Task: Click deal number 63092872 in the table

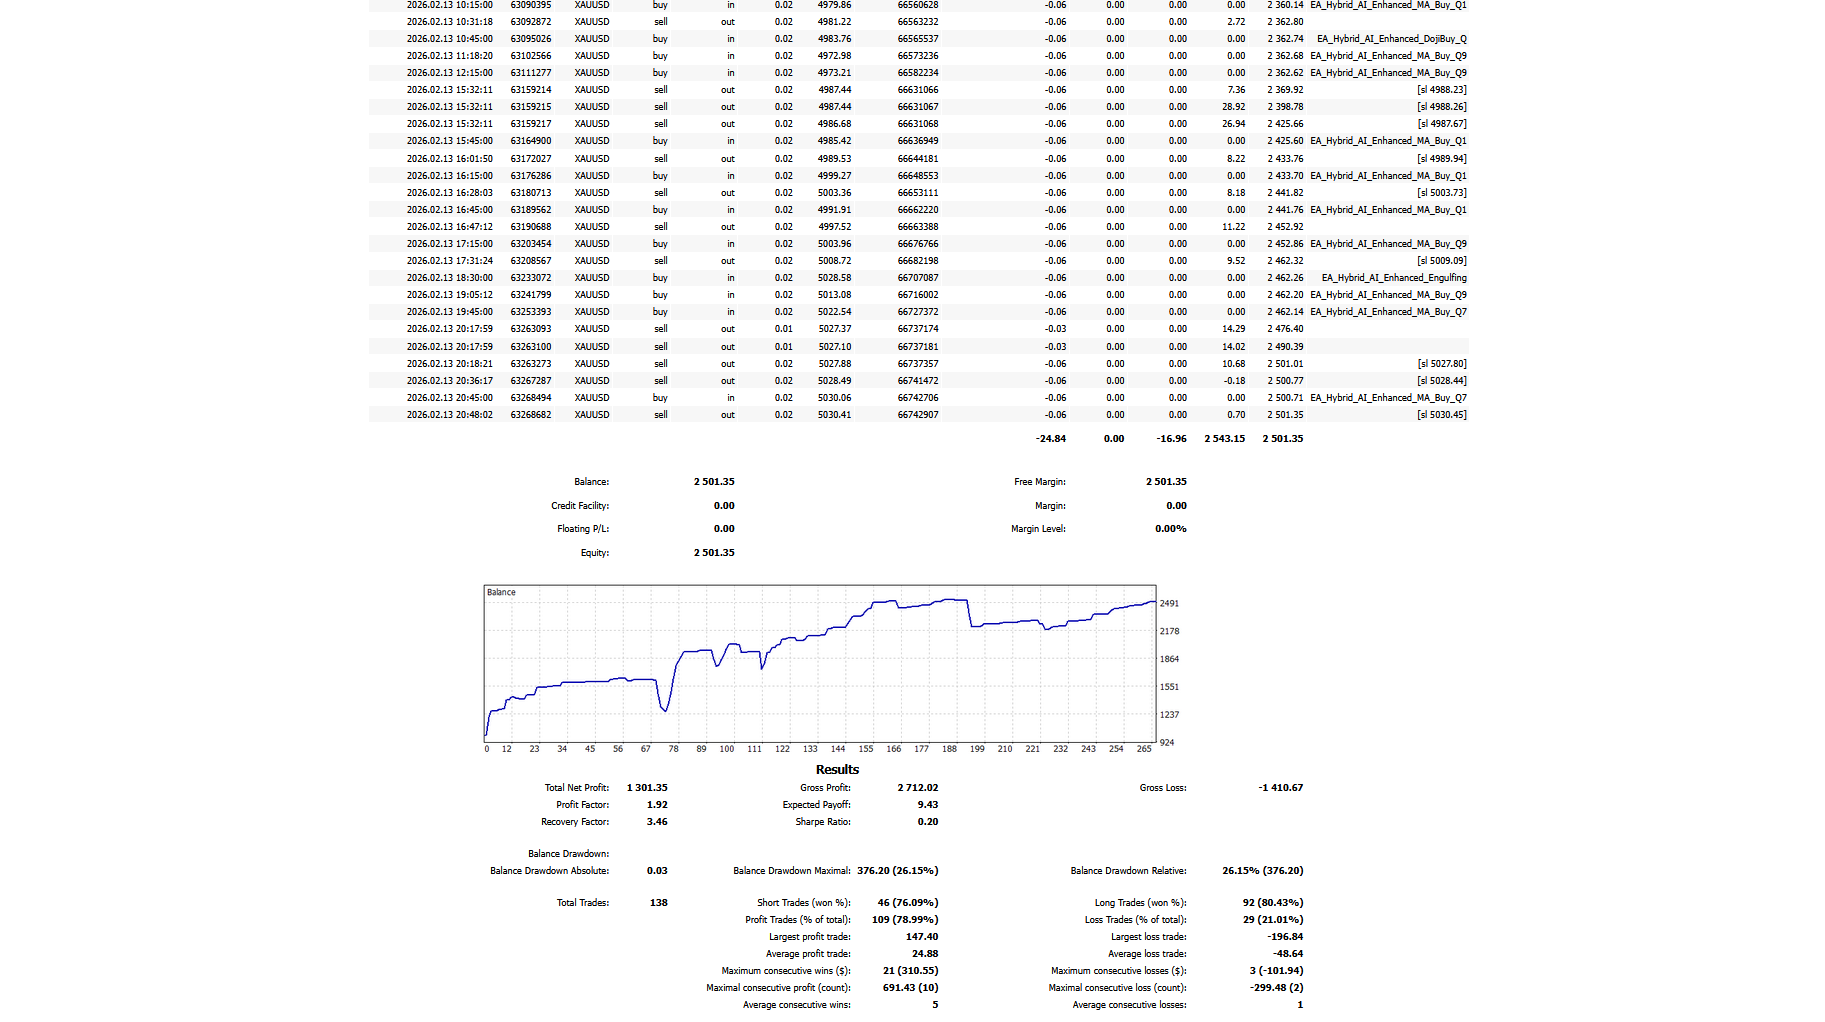Action: (530, 22)
